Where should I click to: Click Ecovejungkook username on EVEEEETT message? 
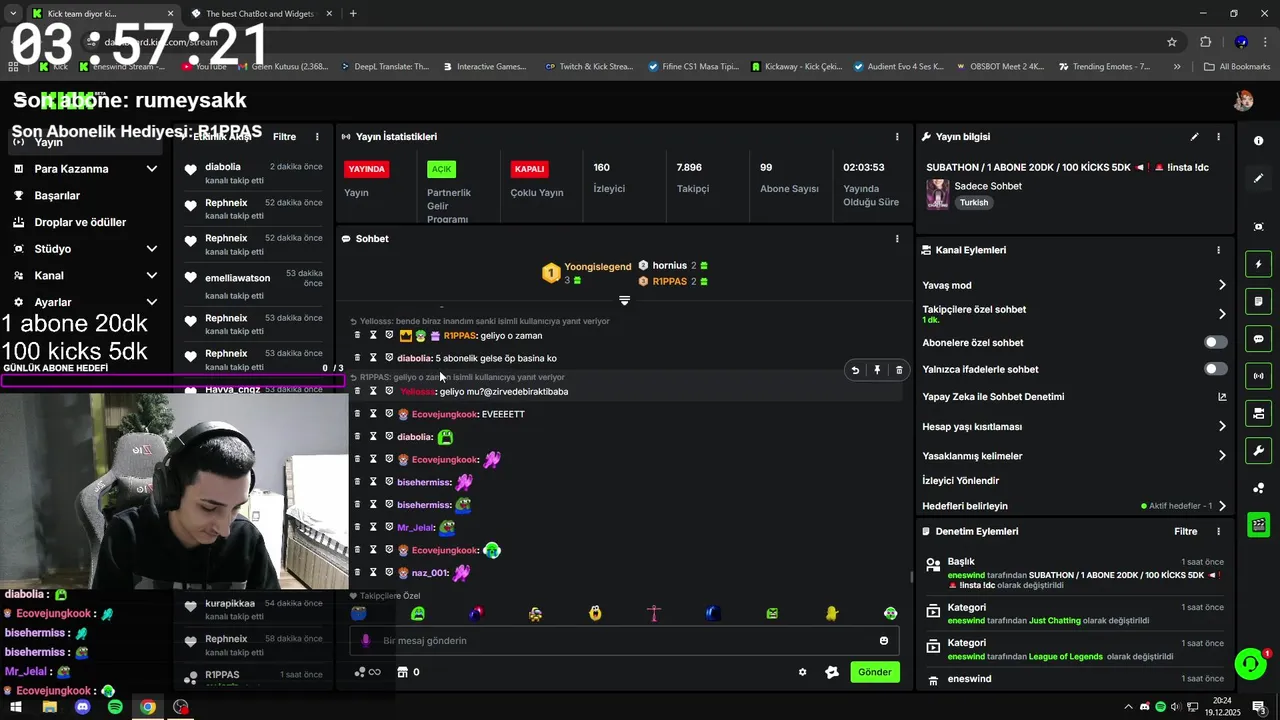(x=444, y=414)
